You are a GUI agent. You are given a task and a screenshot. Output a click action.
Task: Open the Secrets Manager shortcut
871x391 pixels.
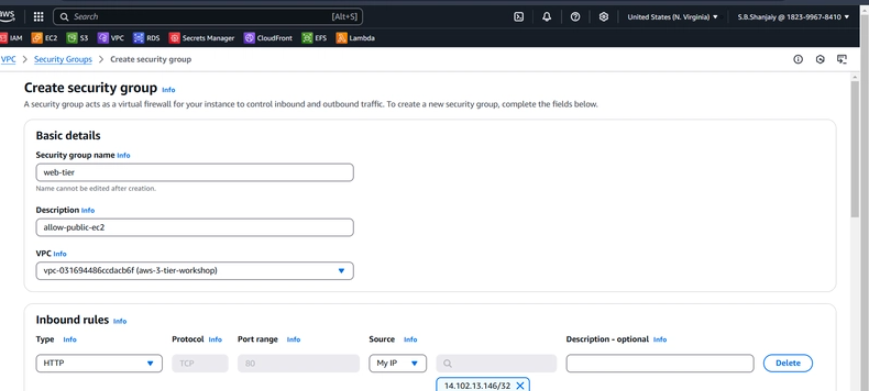point(202,38)
